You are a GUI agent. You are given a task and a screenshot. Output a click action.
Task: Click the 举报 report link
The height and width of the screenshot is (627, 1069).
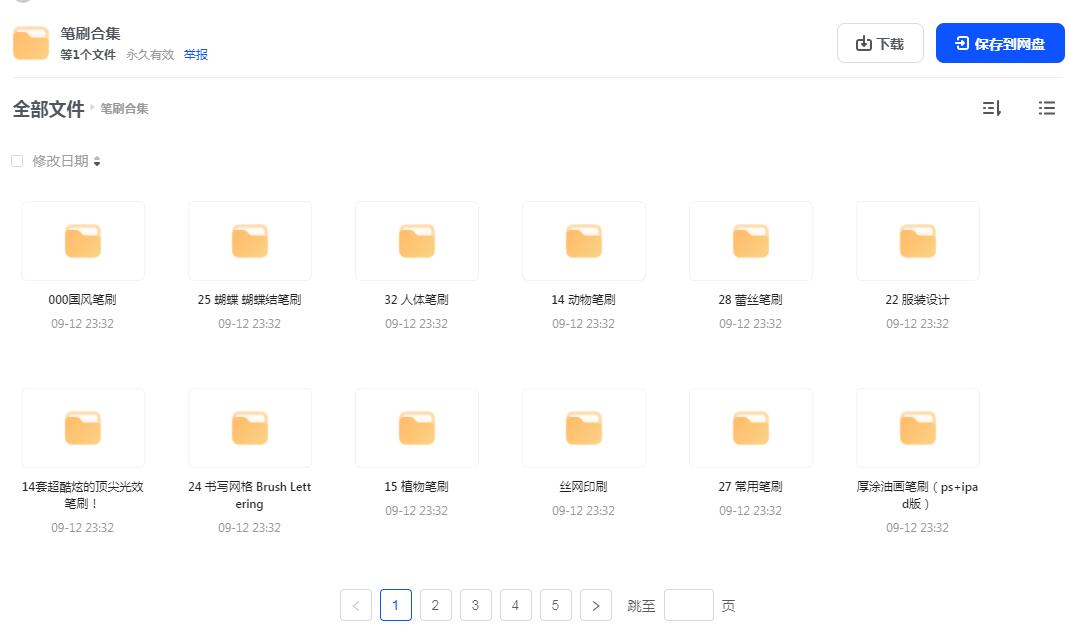pyautogui.click(x=196, y=55)
